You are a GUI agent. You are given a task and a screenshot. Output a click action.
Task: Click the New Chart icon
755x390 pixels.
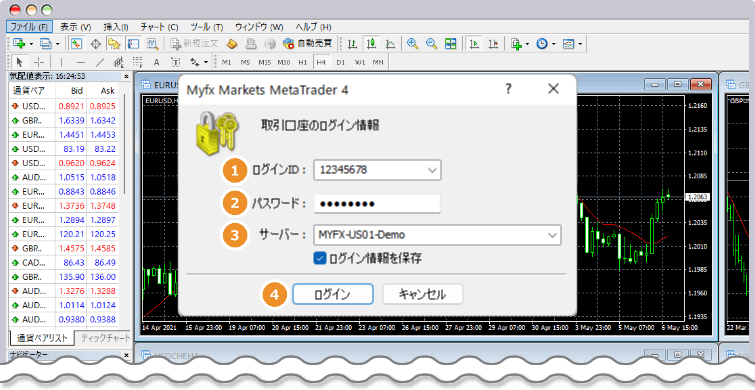19,44
